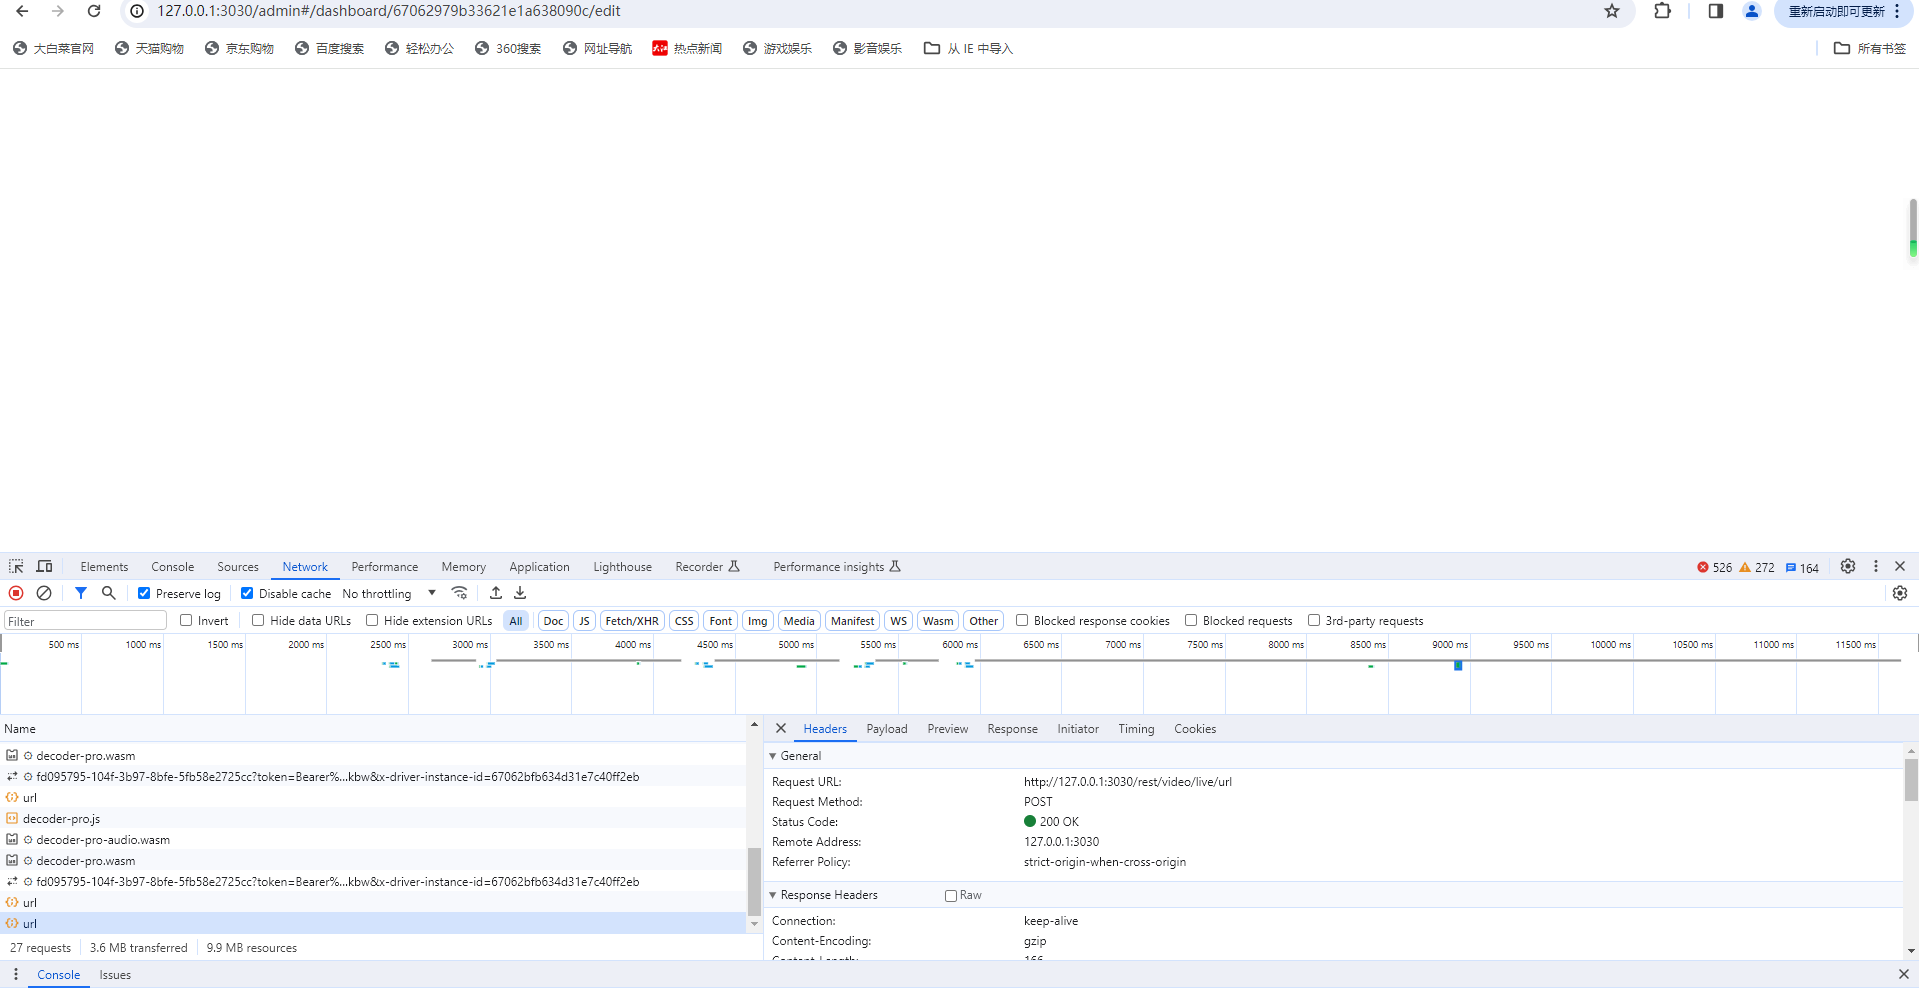This screenshot has height=988, width=1919.
Task: Open the 所有书签 folder
Action: (1870, 48)
